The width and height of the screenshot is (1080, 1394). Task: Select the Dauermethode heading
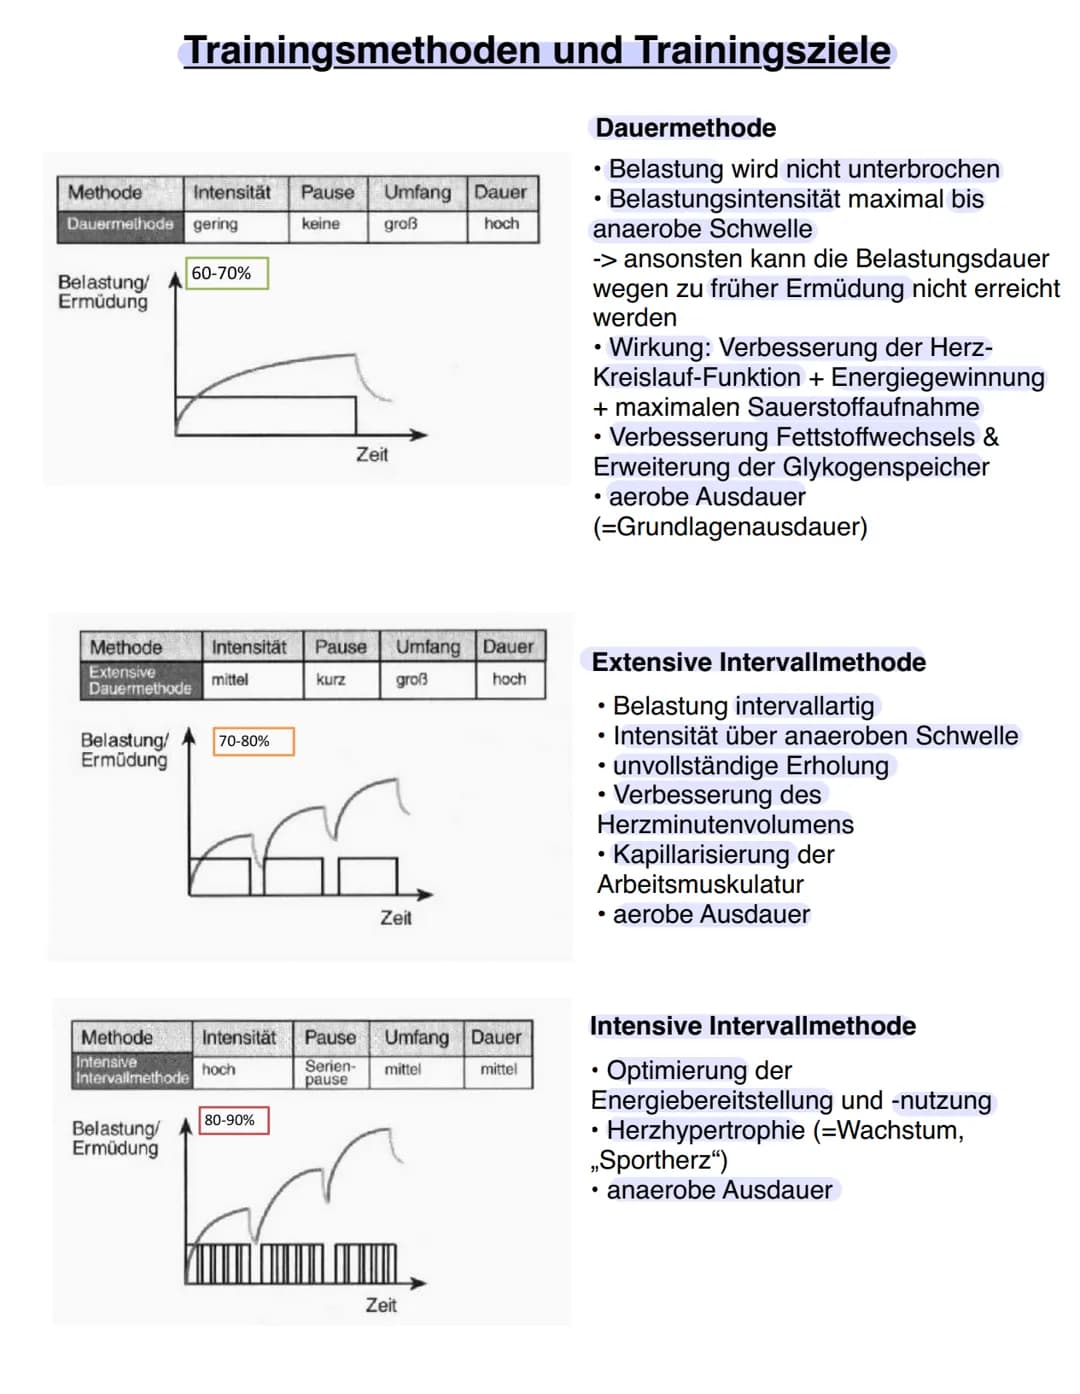685,128
